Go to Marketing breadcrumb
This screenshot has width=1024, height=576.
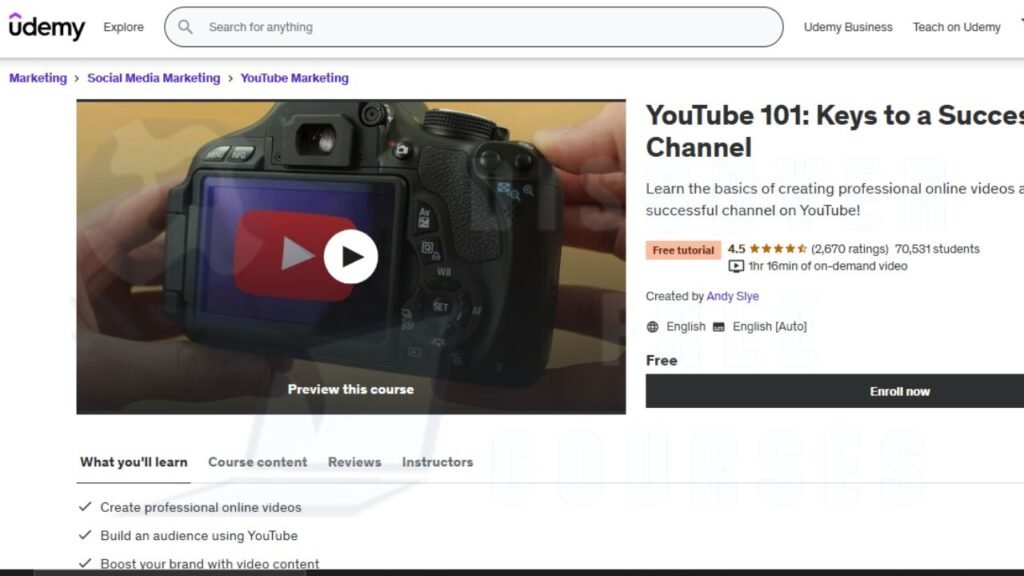[38, 78]
